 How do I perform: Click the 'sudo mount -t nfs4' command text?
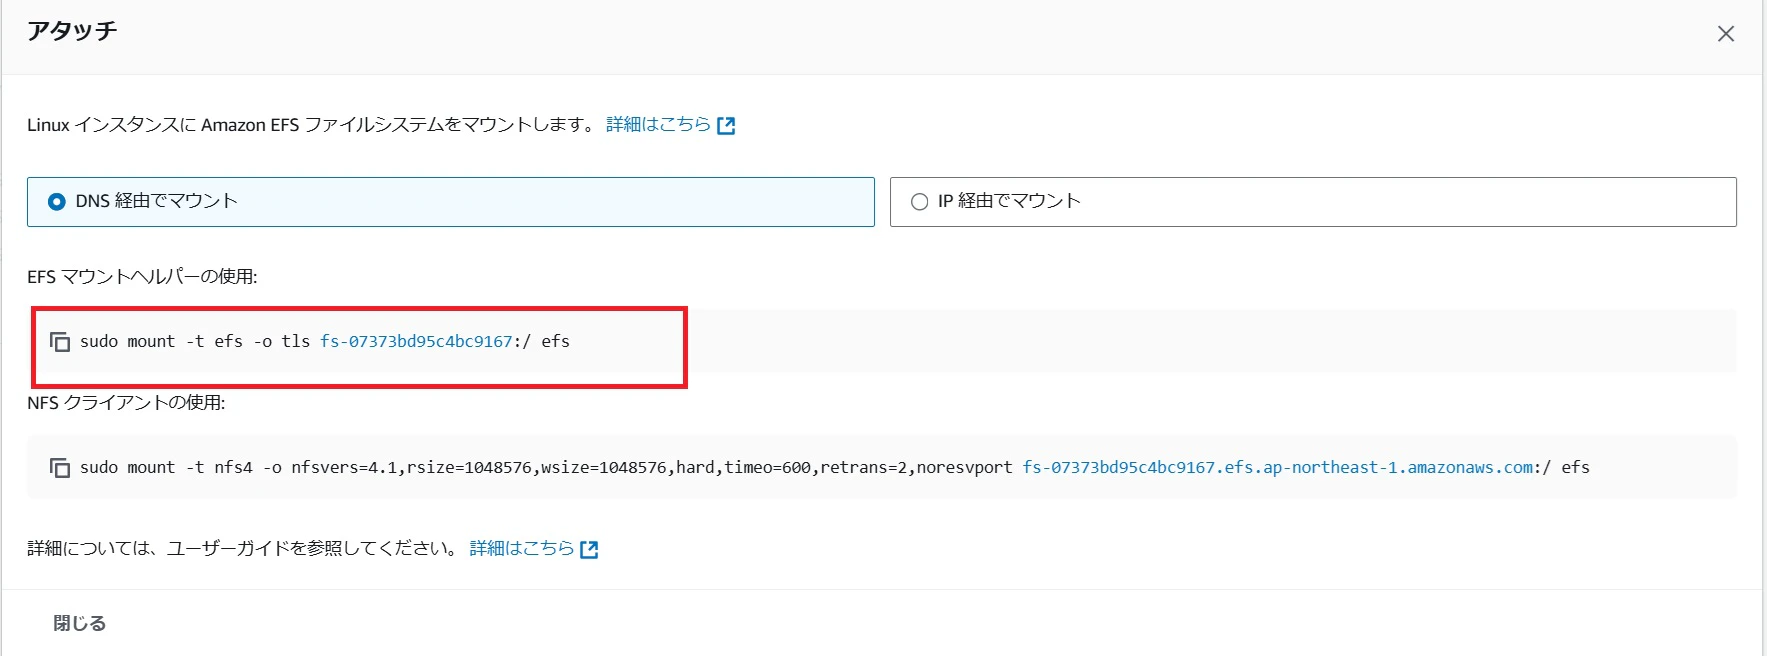click(x=166, y=467)
